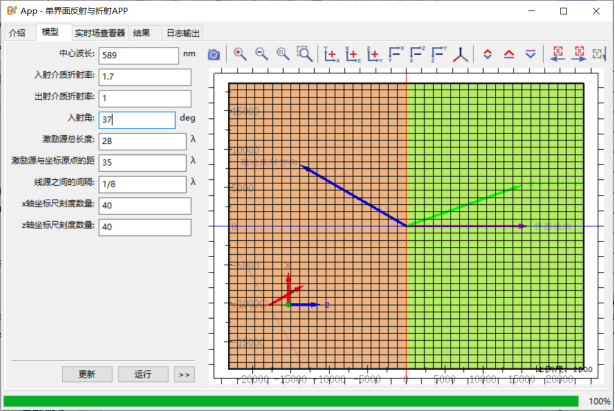Open the 介绍 tab
This screenshot has width=615, height=411.
[17, 33]
